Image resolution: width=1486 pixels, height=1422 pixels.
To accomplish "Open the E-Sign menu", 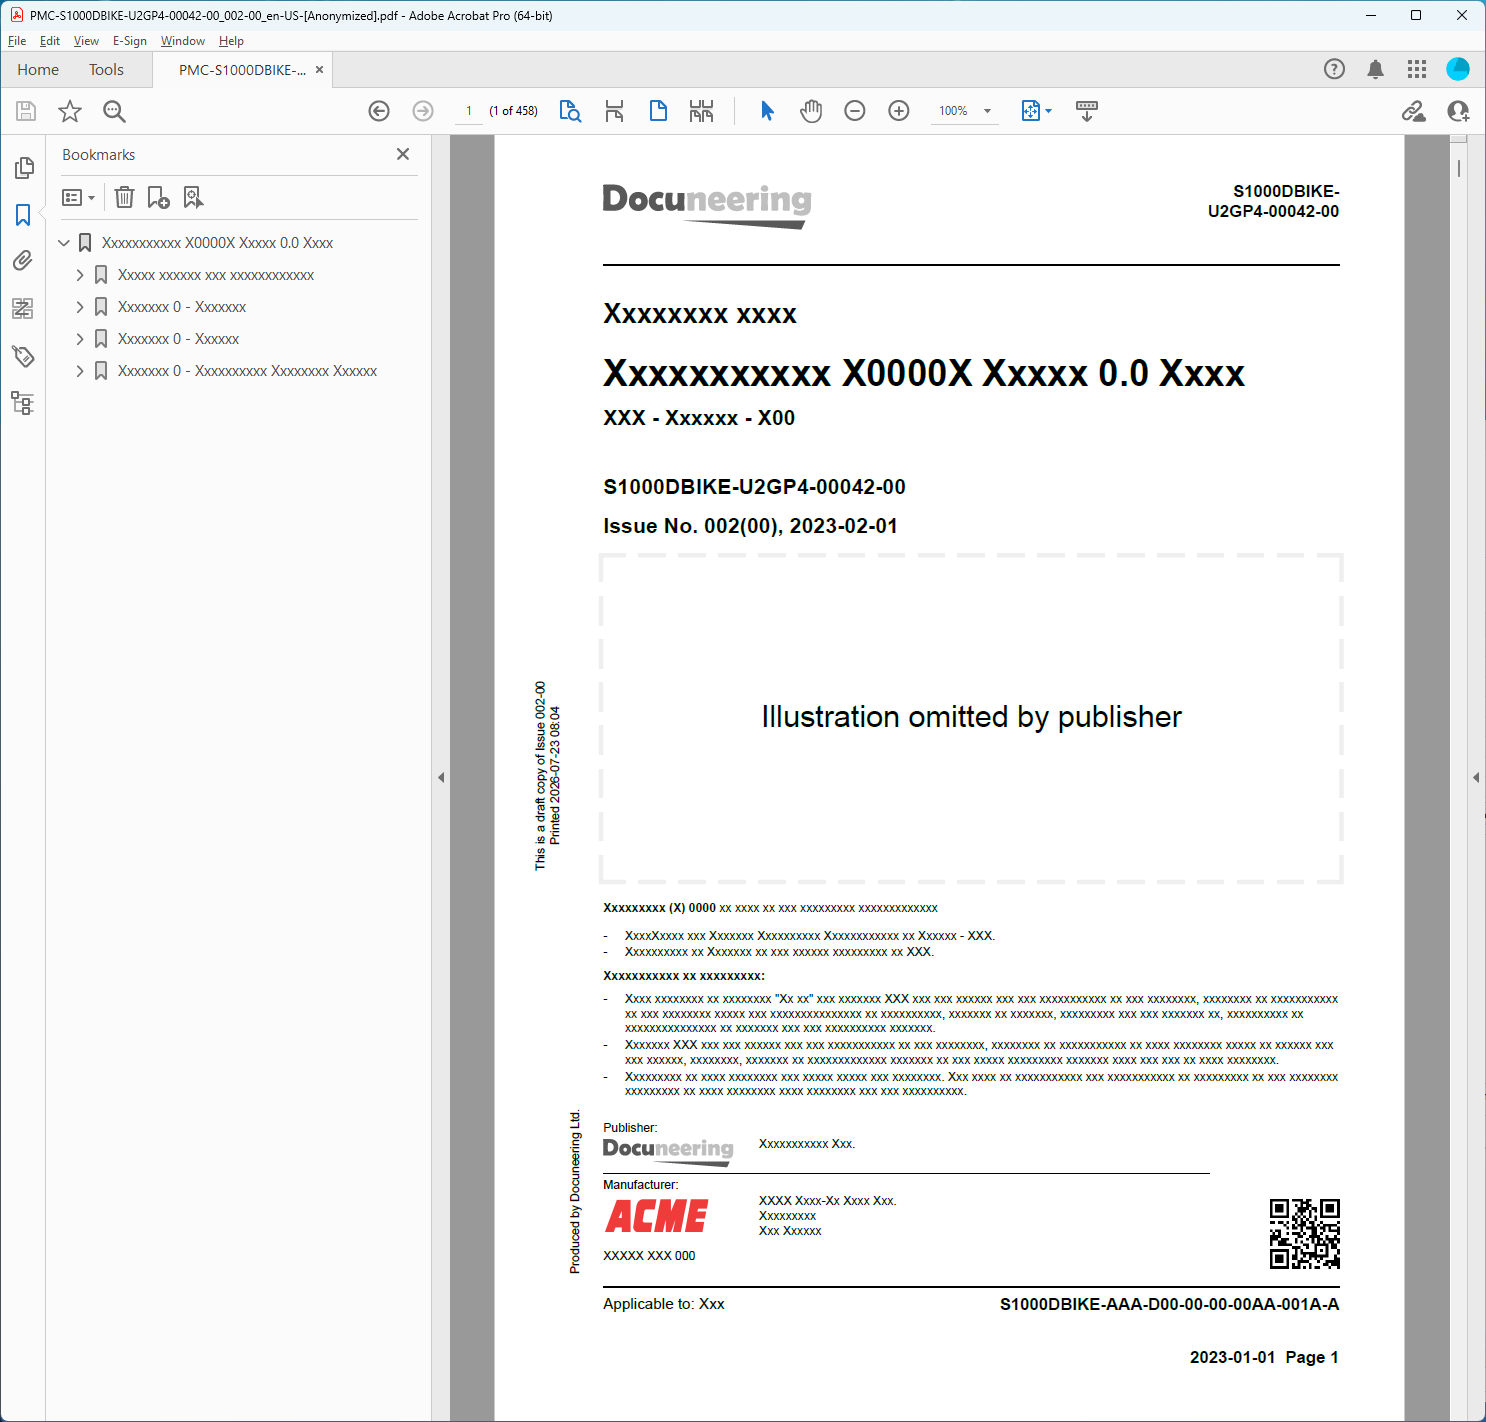I will pyautogui.click(x=130, y=41).
